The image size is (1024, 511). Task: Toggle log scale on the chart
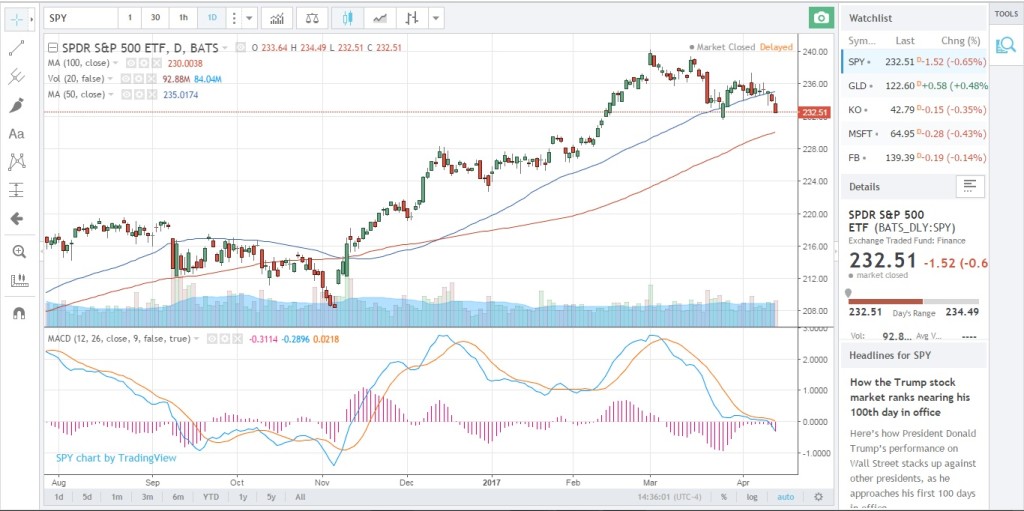click(752, 497)
